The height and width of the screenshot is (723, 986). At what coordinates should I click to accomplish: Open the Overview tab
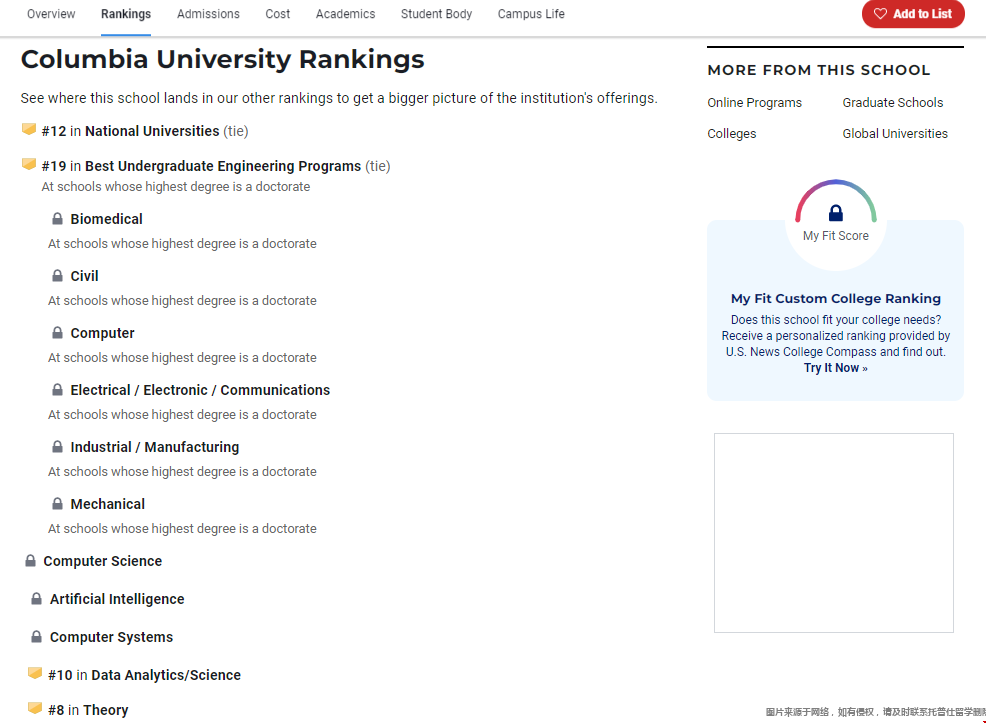51,14
